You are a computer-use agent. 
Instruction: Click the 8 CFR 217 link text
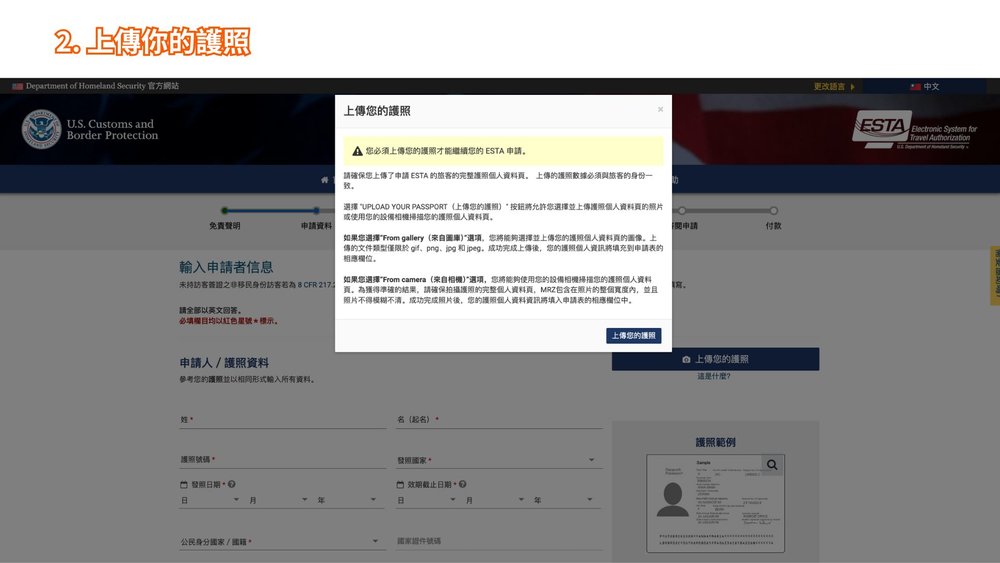pos(316,285)
